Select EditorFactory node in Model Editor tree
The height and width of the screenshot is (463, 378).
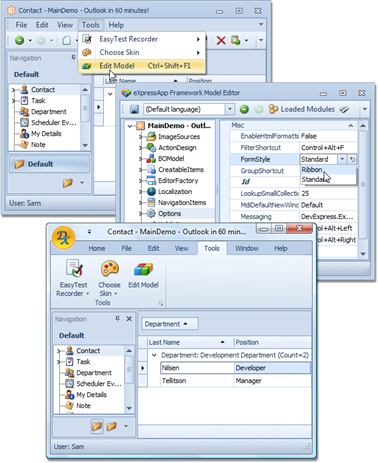tap(178, 181)
